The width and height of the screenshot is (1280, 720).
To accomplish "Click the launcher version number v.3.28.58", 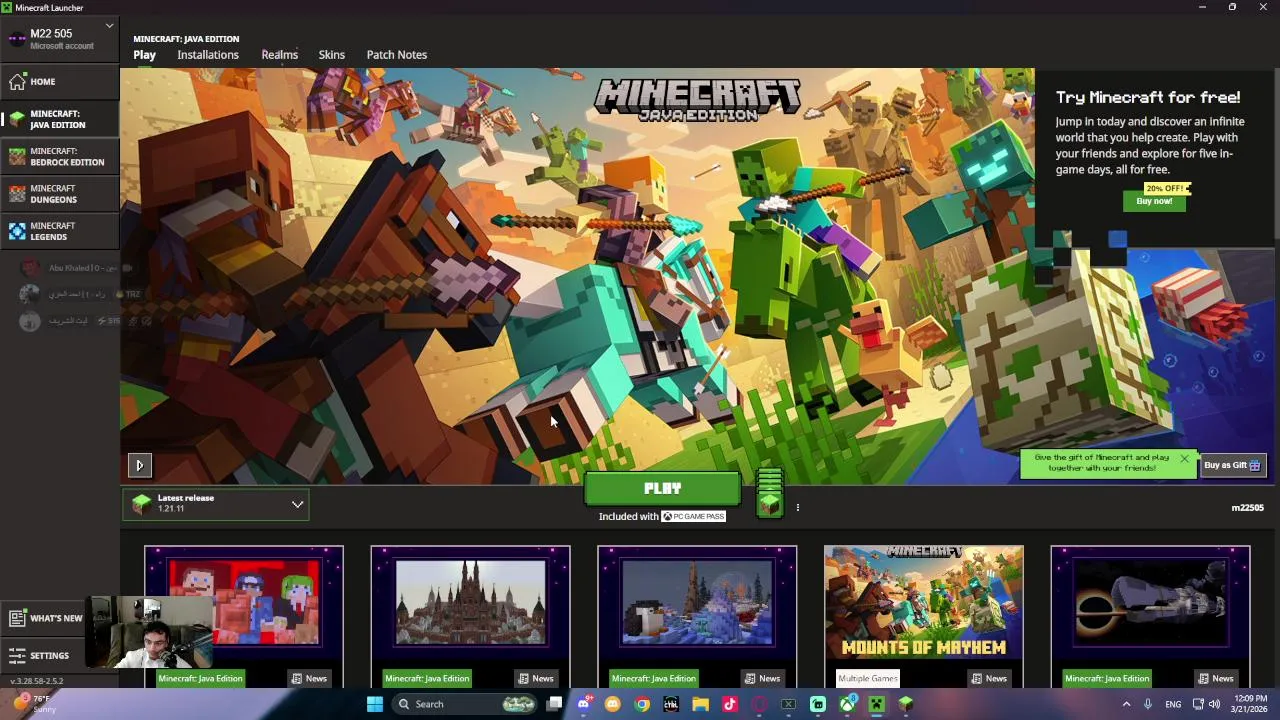I will point(37,681).
